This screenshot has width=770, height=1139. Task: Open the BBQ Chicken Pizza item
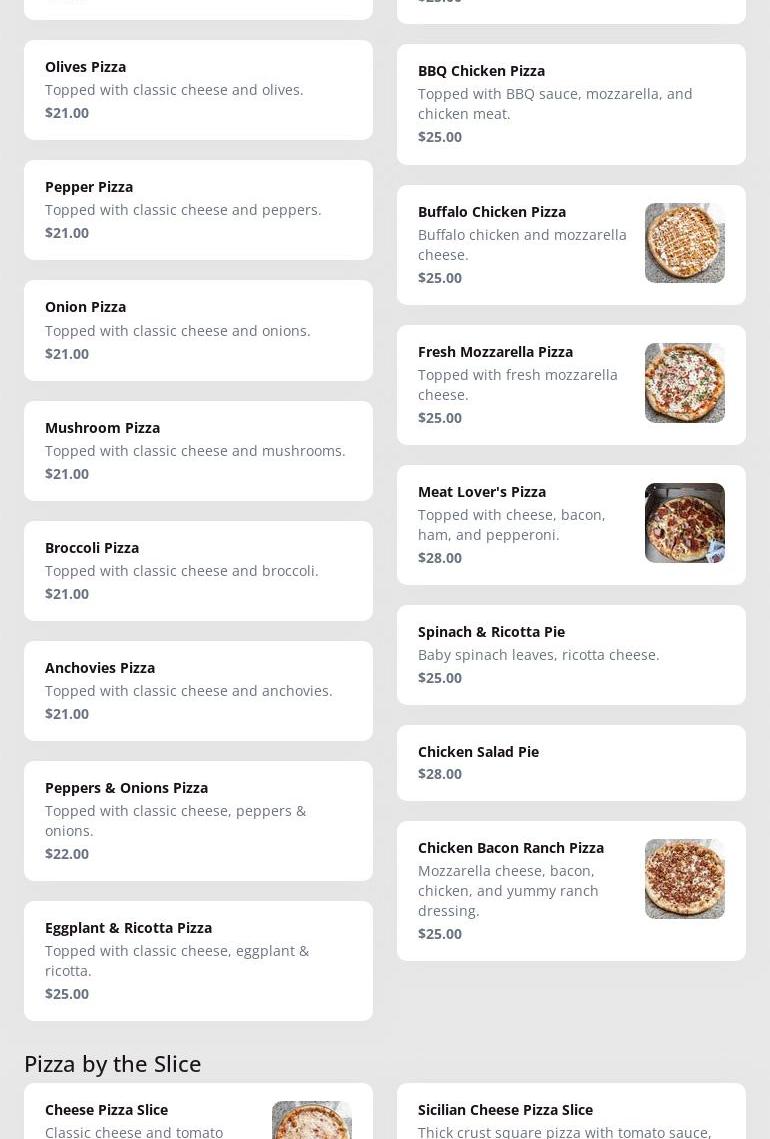point(571,104)
